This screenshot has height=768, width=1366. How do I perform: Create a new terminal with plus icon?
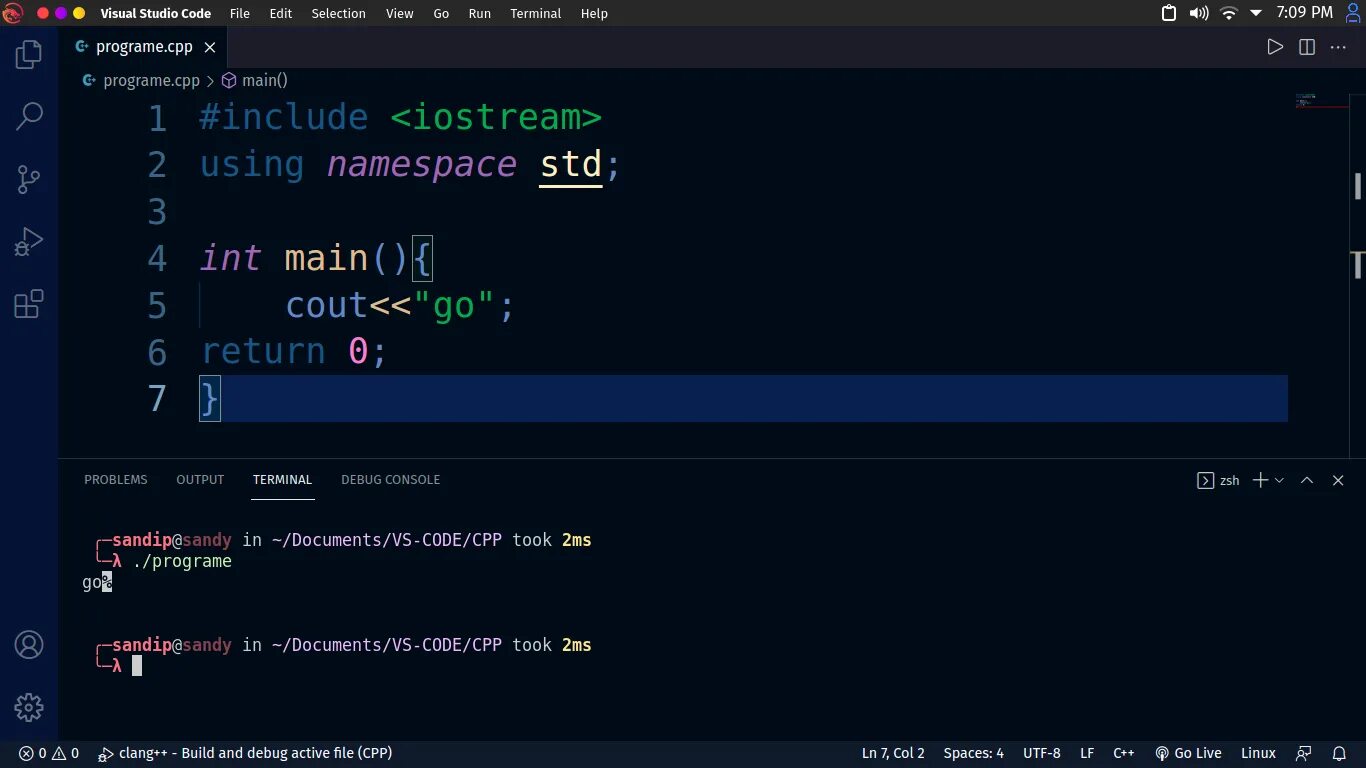(x=1260, y=480)
